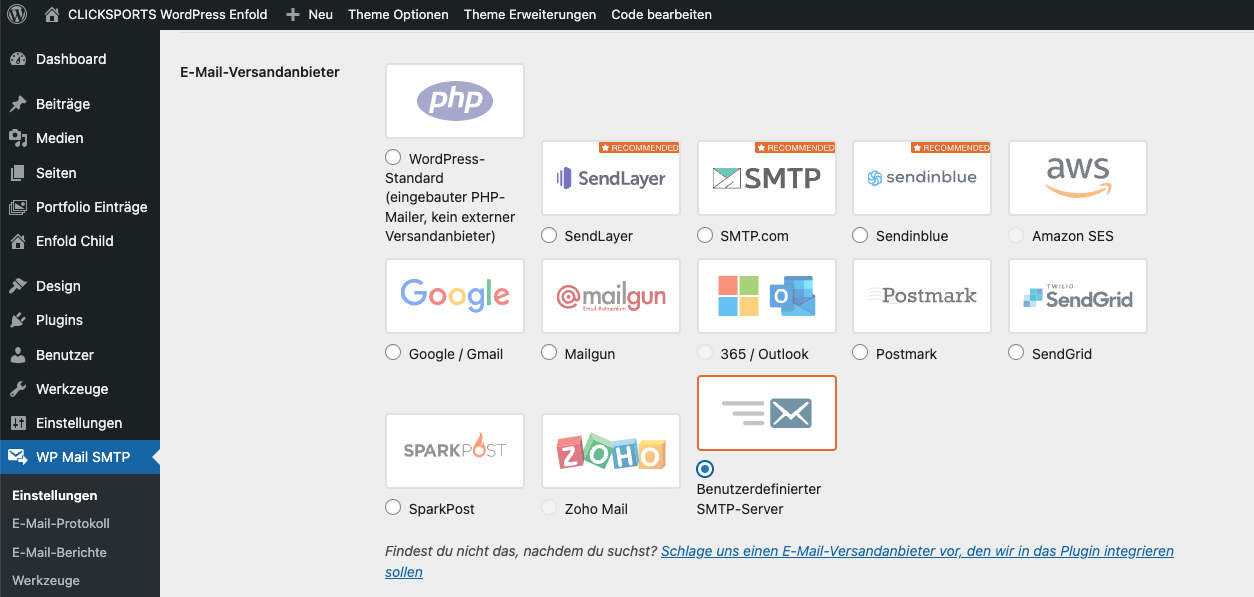Click the Recommended badge on SMTP.com card
This screenshot has width=1254, height=597.
click(795, 147)
